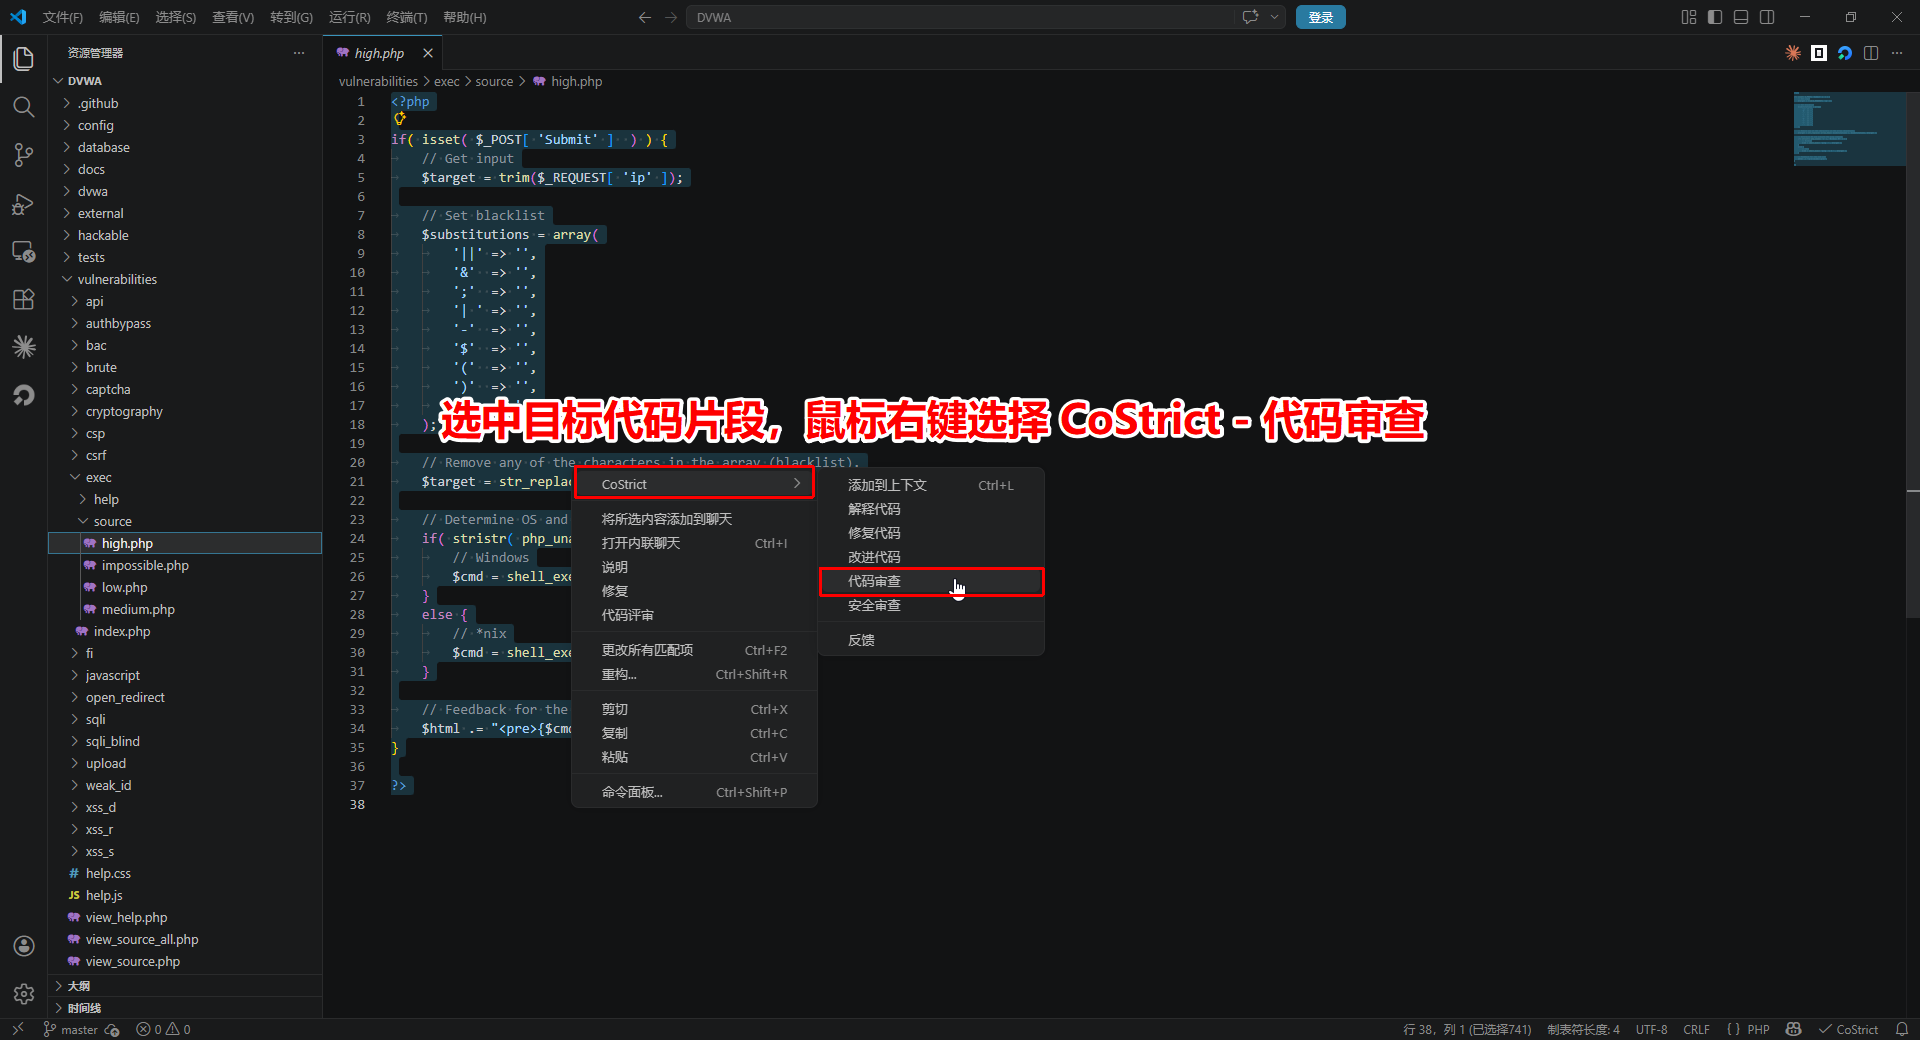Viewport: 1920px width, 1040px height.
Task: Toggle the bottom panel visibility
Action: 1741,17
